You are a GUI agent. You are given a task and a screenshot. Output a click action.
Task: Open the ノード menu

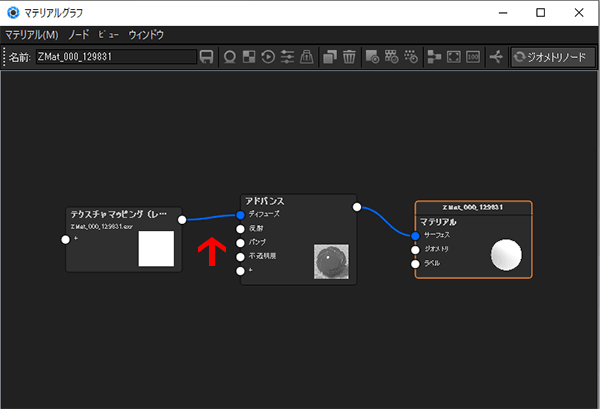pos(79,34)
